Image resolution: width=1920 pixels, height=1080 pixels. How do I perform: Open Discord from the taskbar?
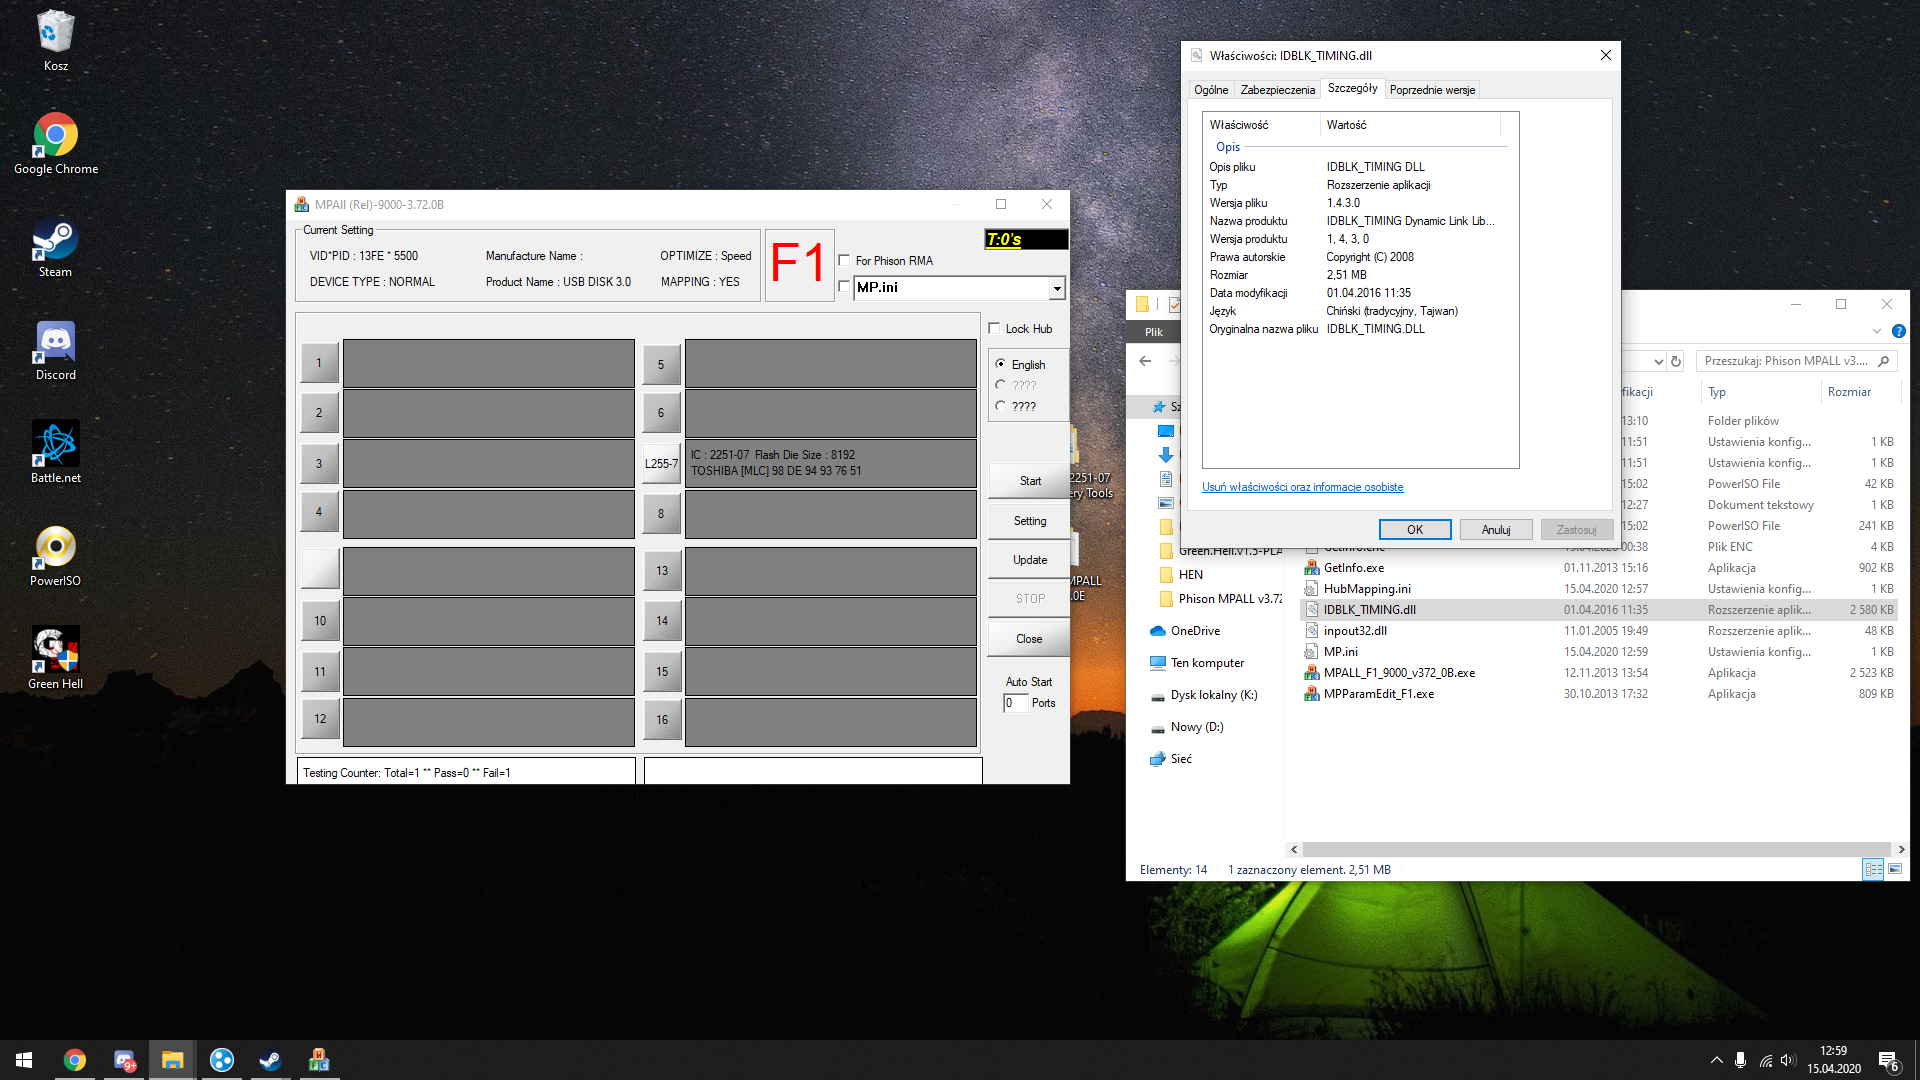124,1060
